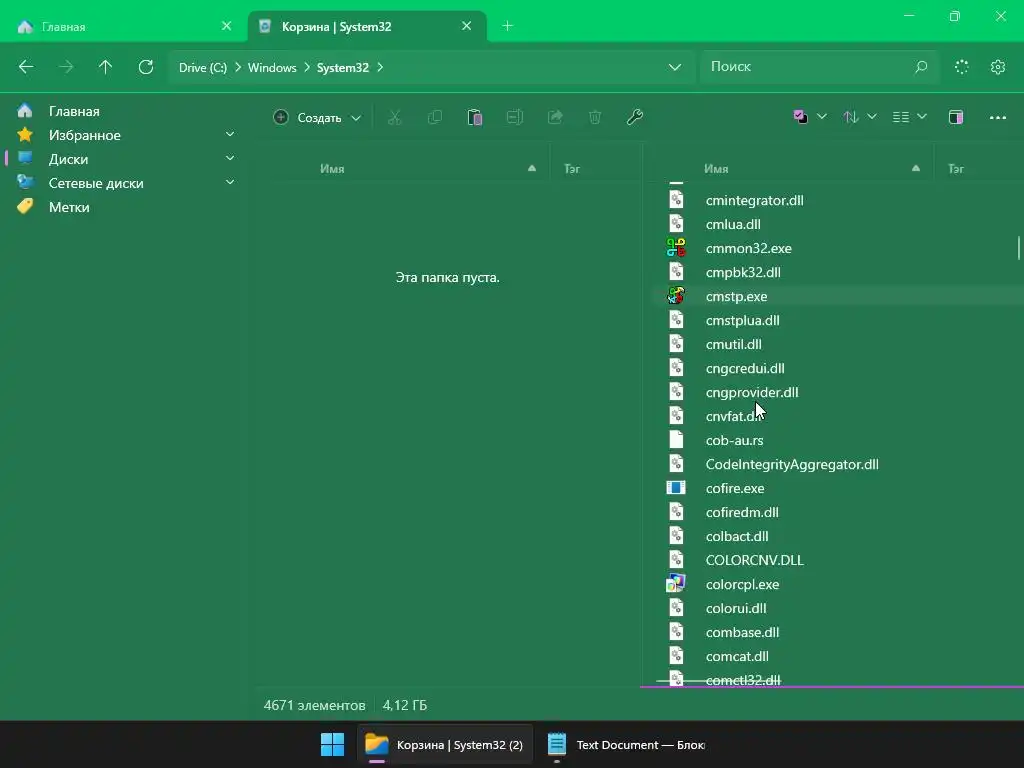The image size is (1024, 768).
Task: Click the Метки tag icon in sidebar
Action: (25, 207)
